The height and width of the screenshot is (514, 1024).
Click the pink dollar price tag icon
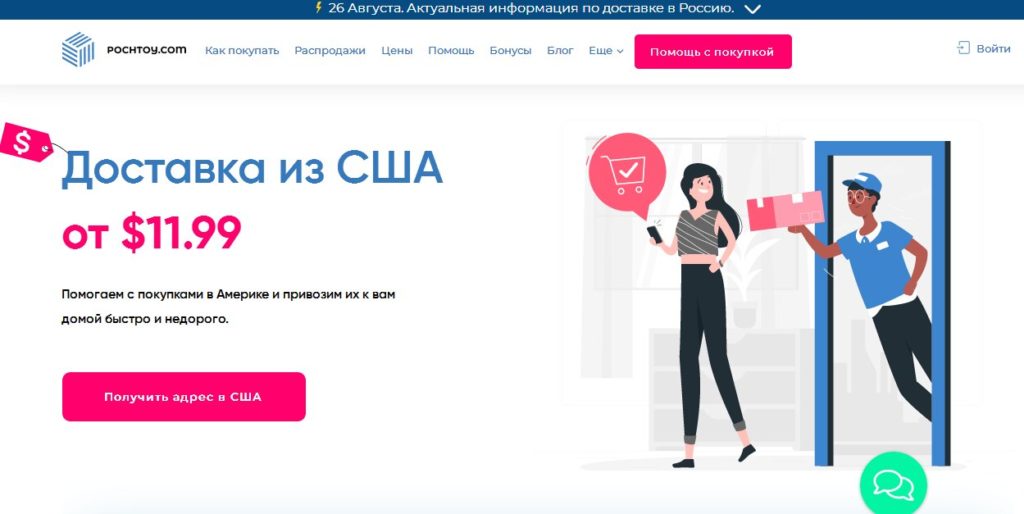click(26, 142)
